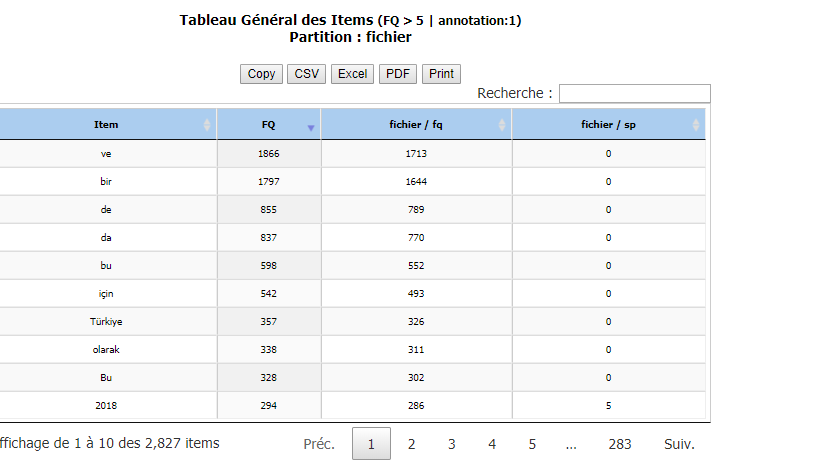Viewport: 817px width, 468px height.
Task: Click the FQ column sort arrow
Action: coord(311,126)
